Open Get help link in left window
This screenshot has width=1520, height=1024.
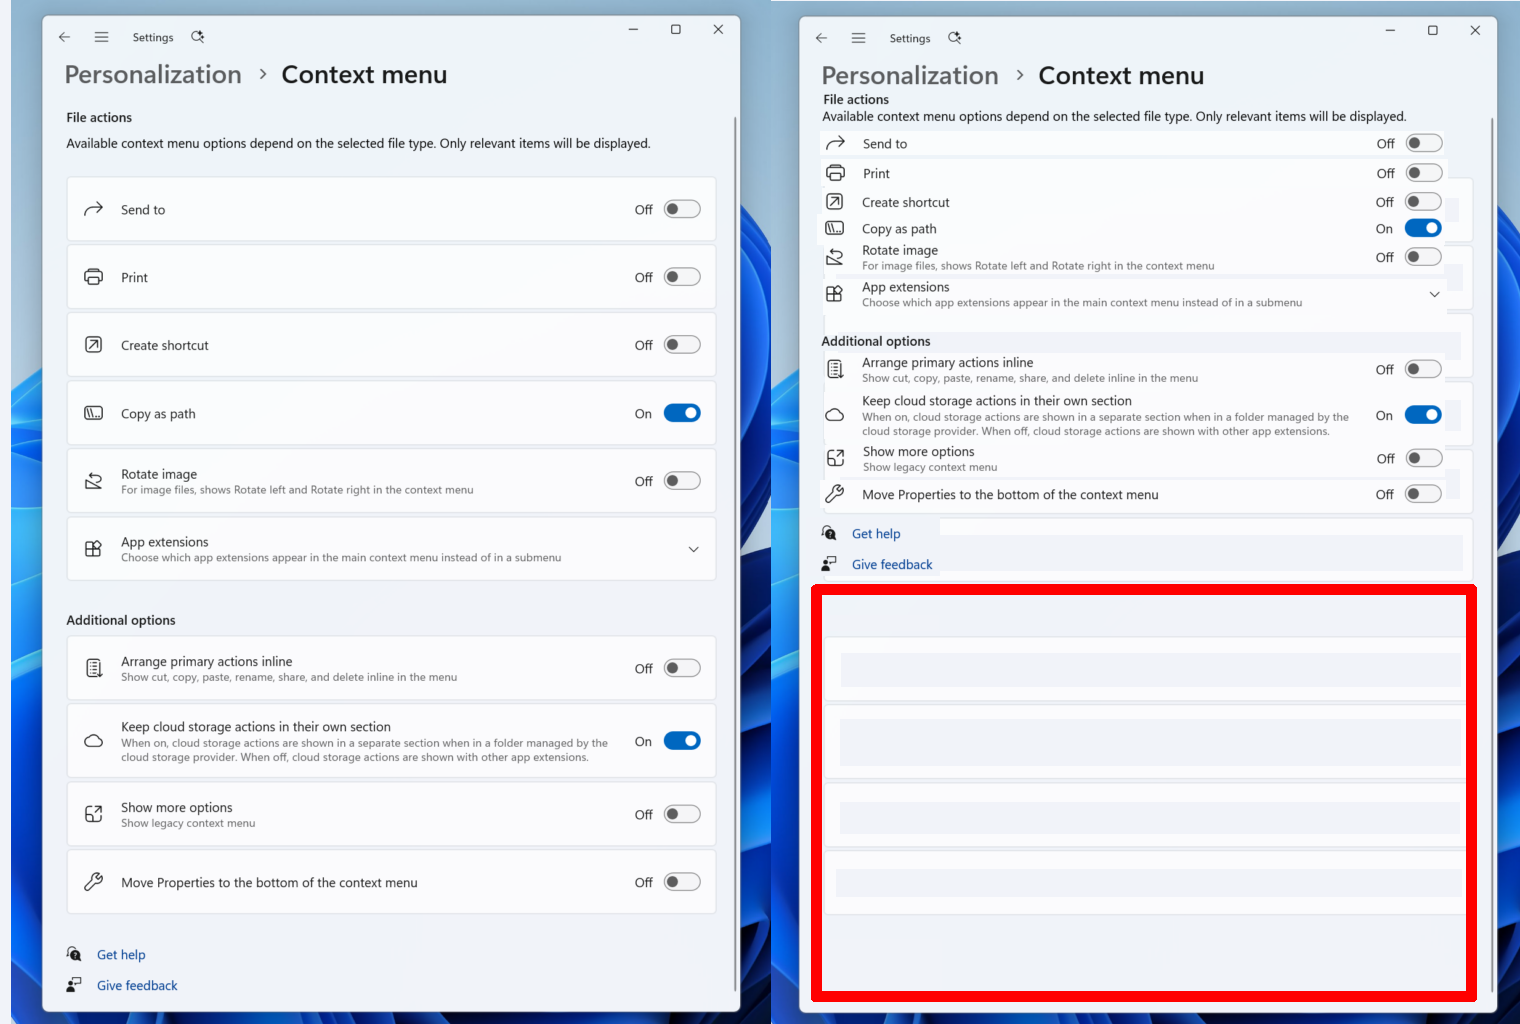[121, 955]
